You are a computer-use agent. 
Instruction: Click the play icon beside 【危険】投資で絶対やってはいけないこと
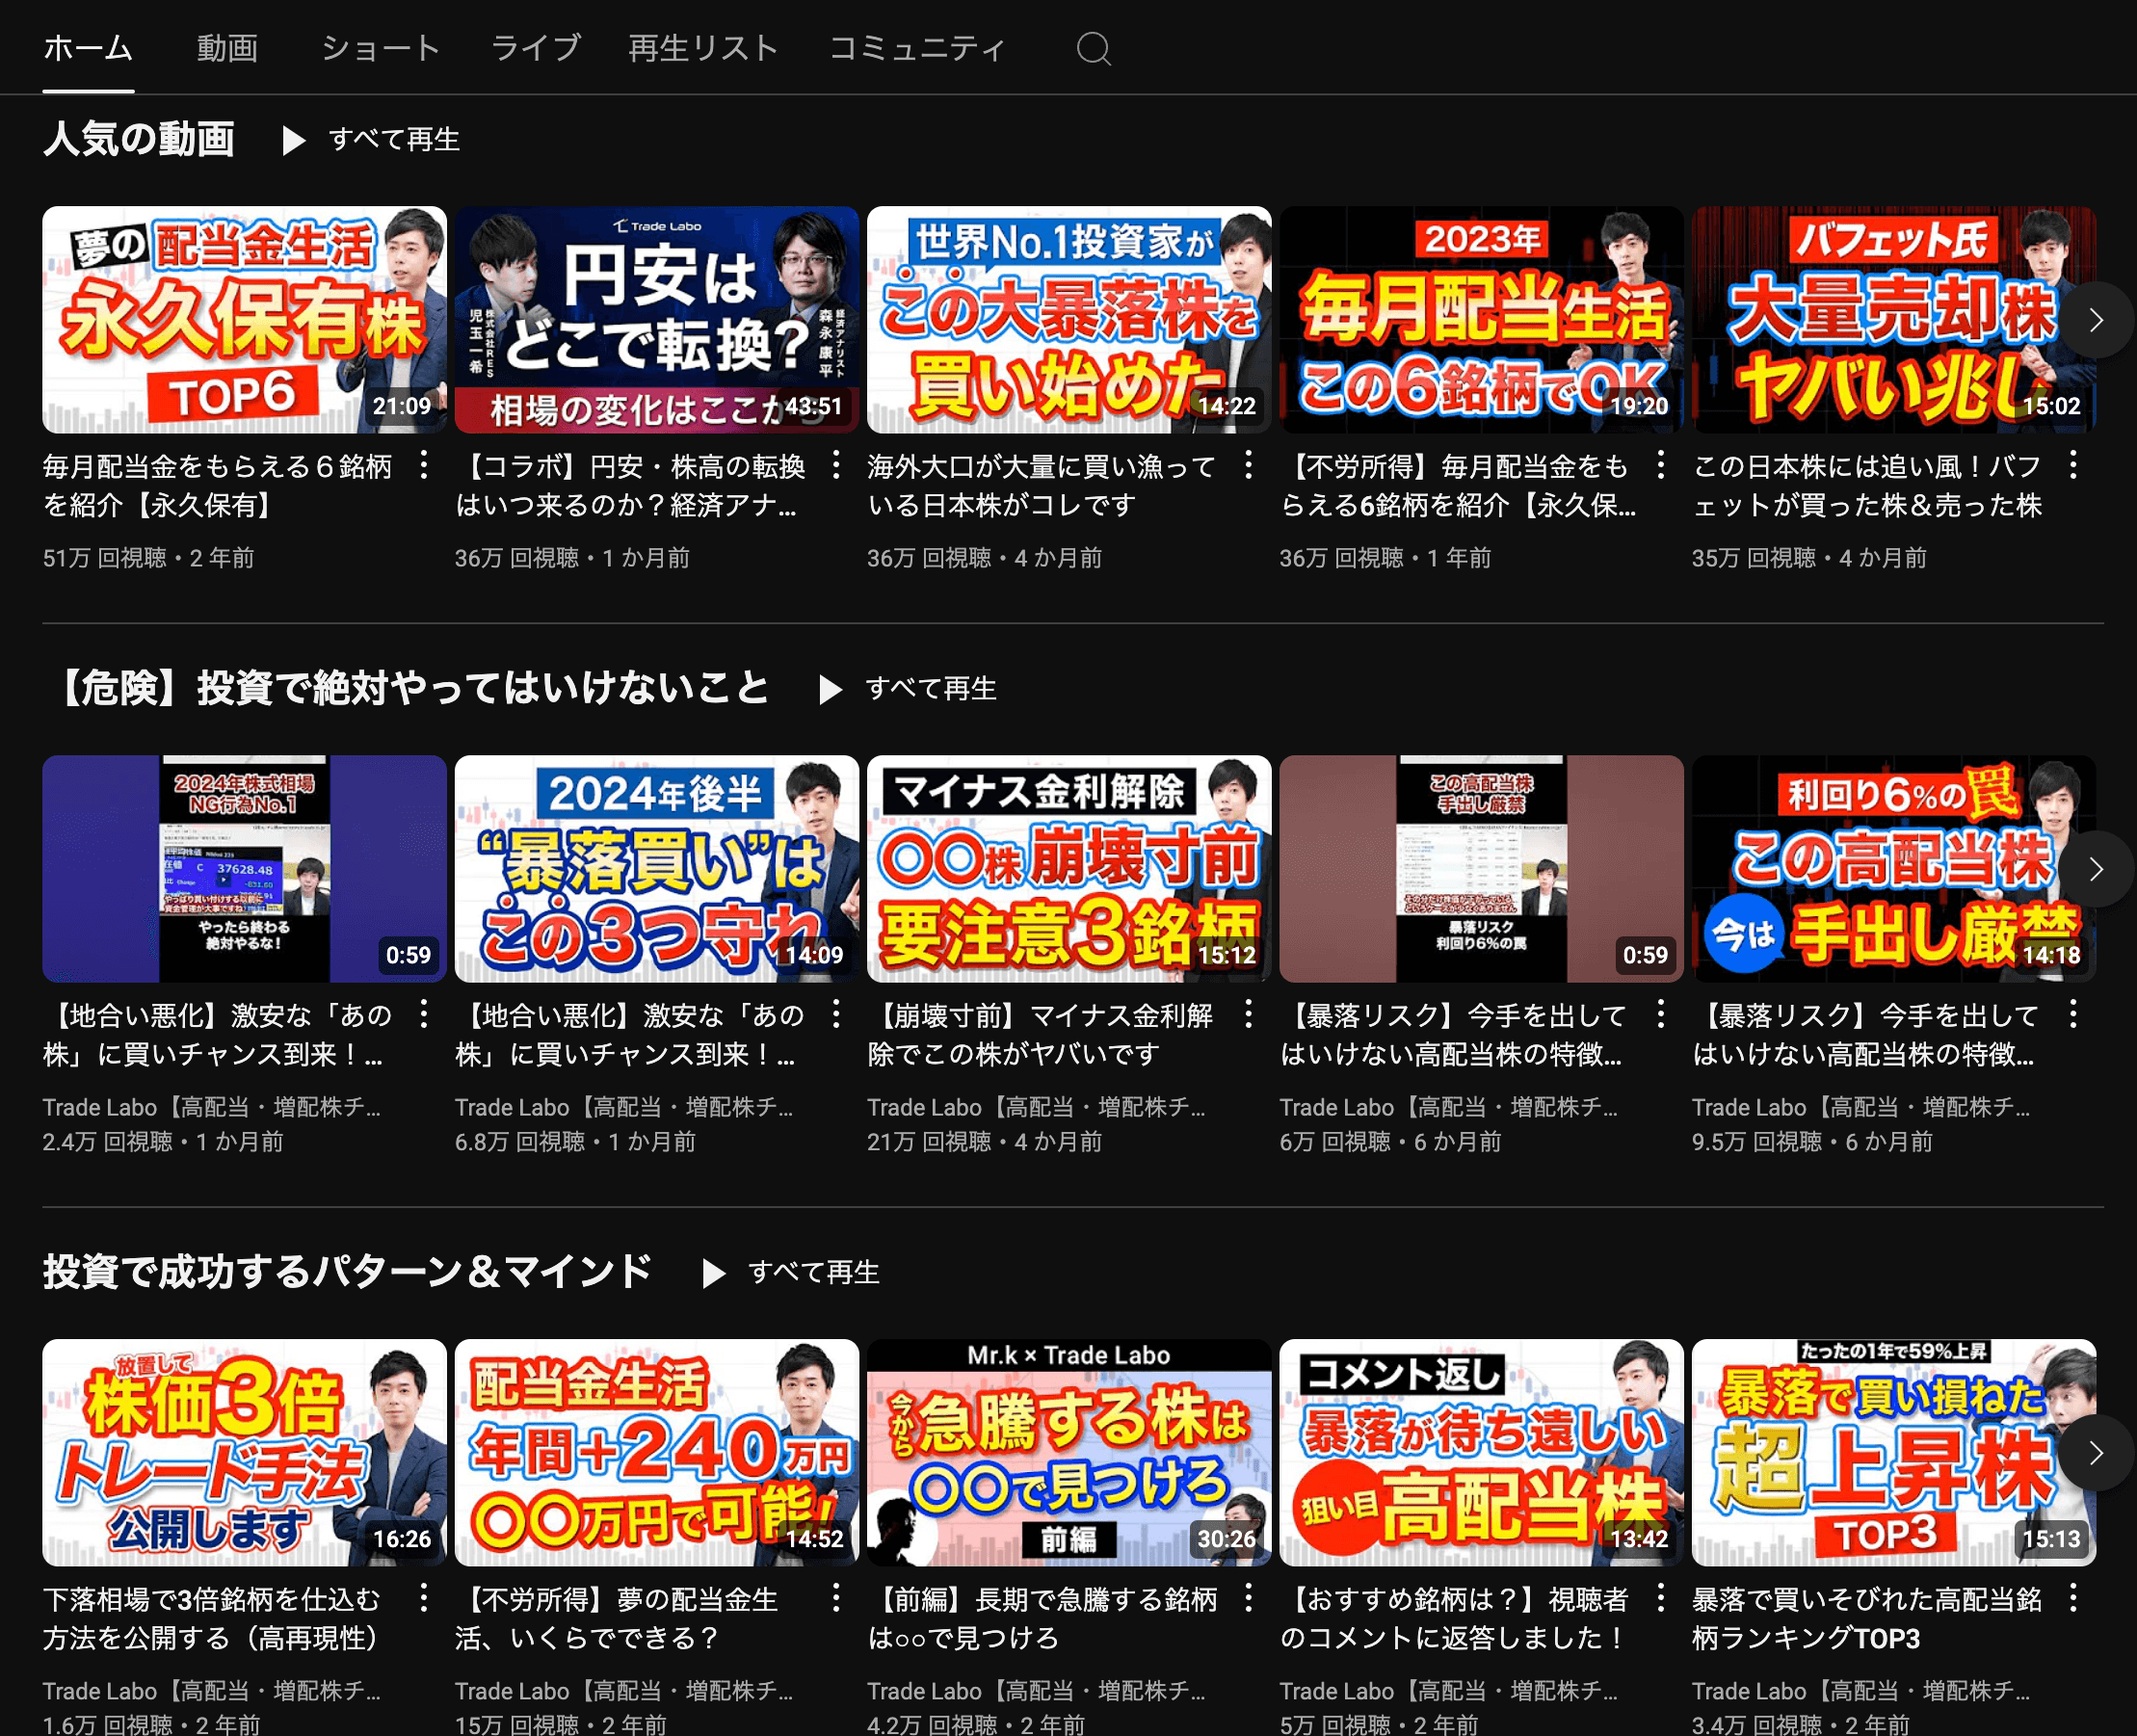click(x=831, y=689)
